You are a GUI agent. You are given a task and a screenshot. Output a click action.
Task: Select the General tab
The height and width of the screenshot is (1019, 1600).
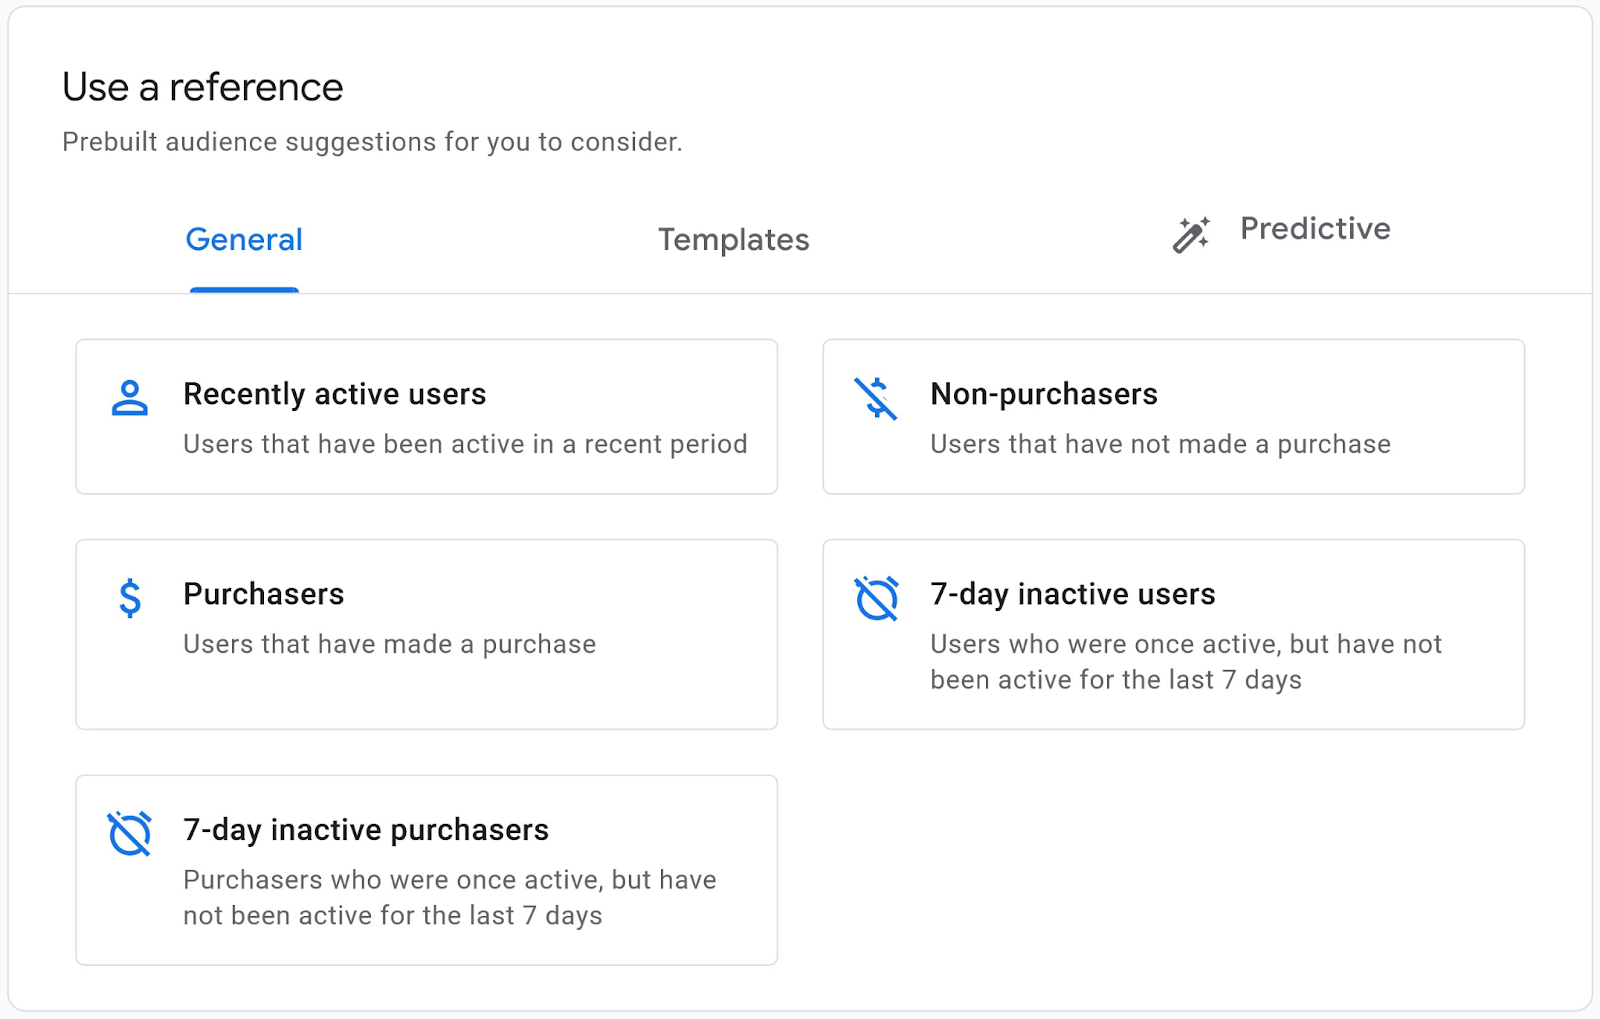(x=243, y=240)
